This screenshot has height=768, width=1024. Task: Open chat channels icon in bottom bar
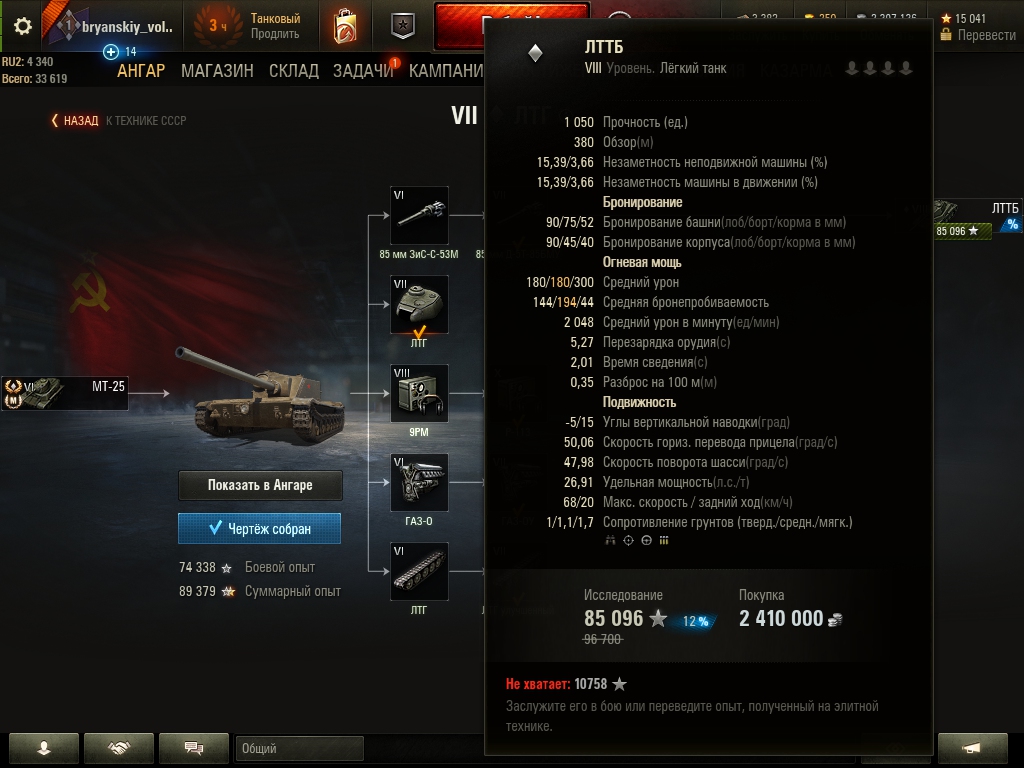click(194, 748)
